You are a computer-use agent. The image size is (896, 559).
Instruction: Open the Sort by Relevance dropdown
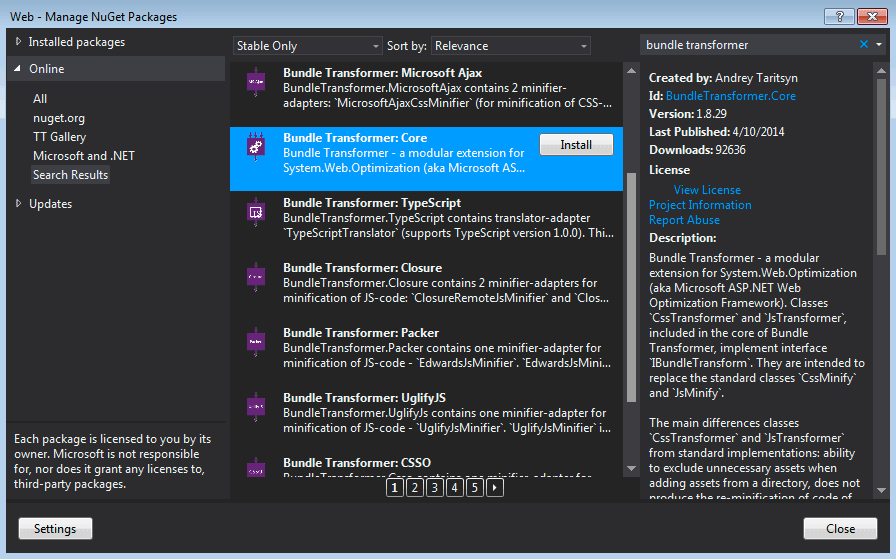511,46
